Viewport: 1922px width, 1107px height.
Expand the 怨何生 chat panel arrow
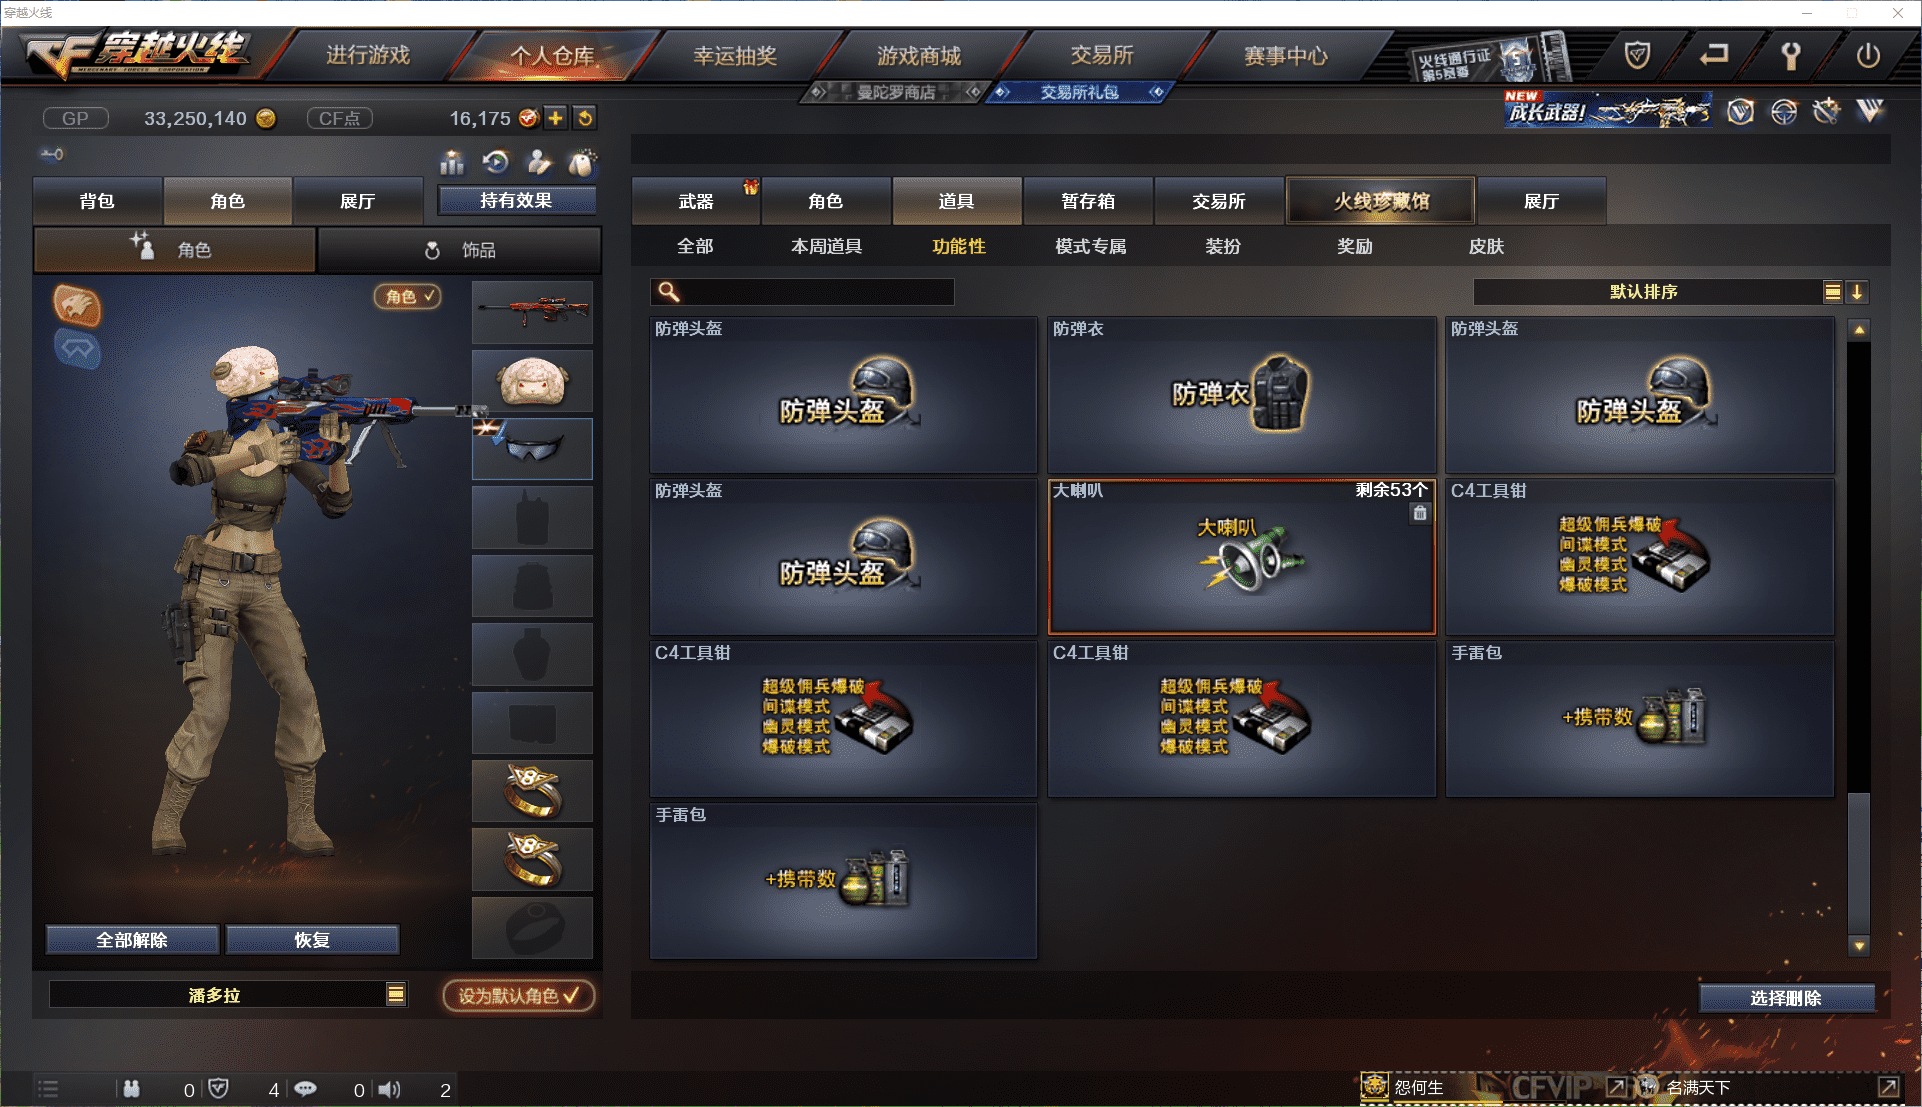pyautogui.click(x=1616, y=1087)
